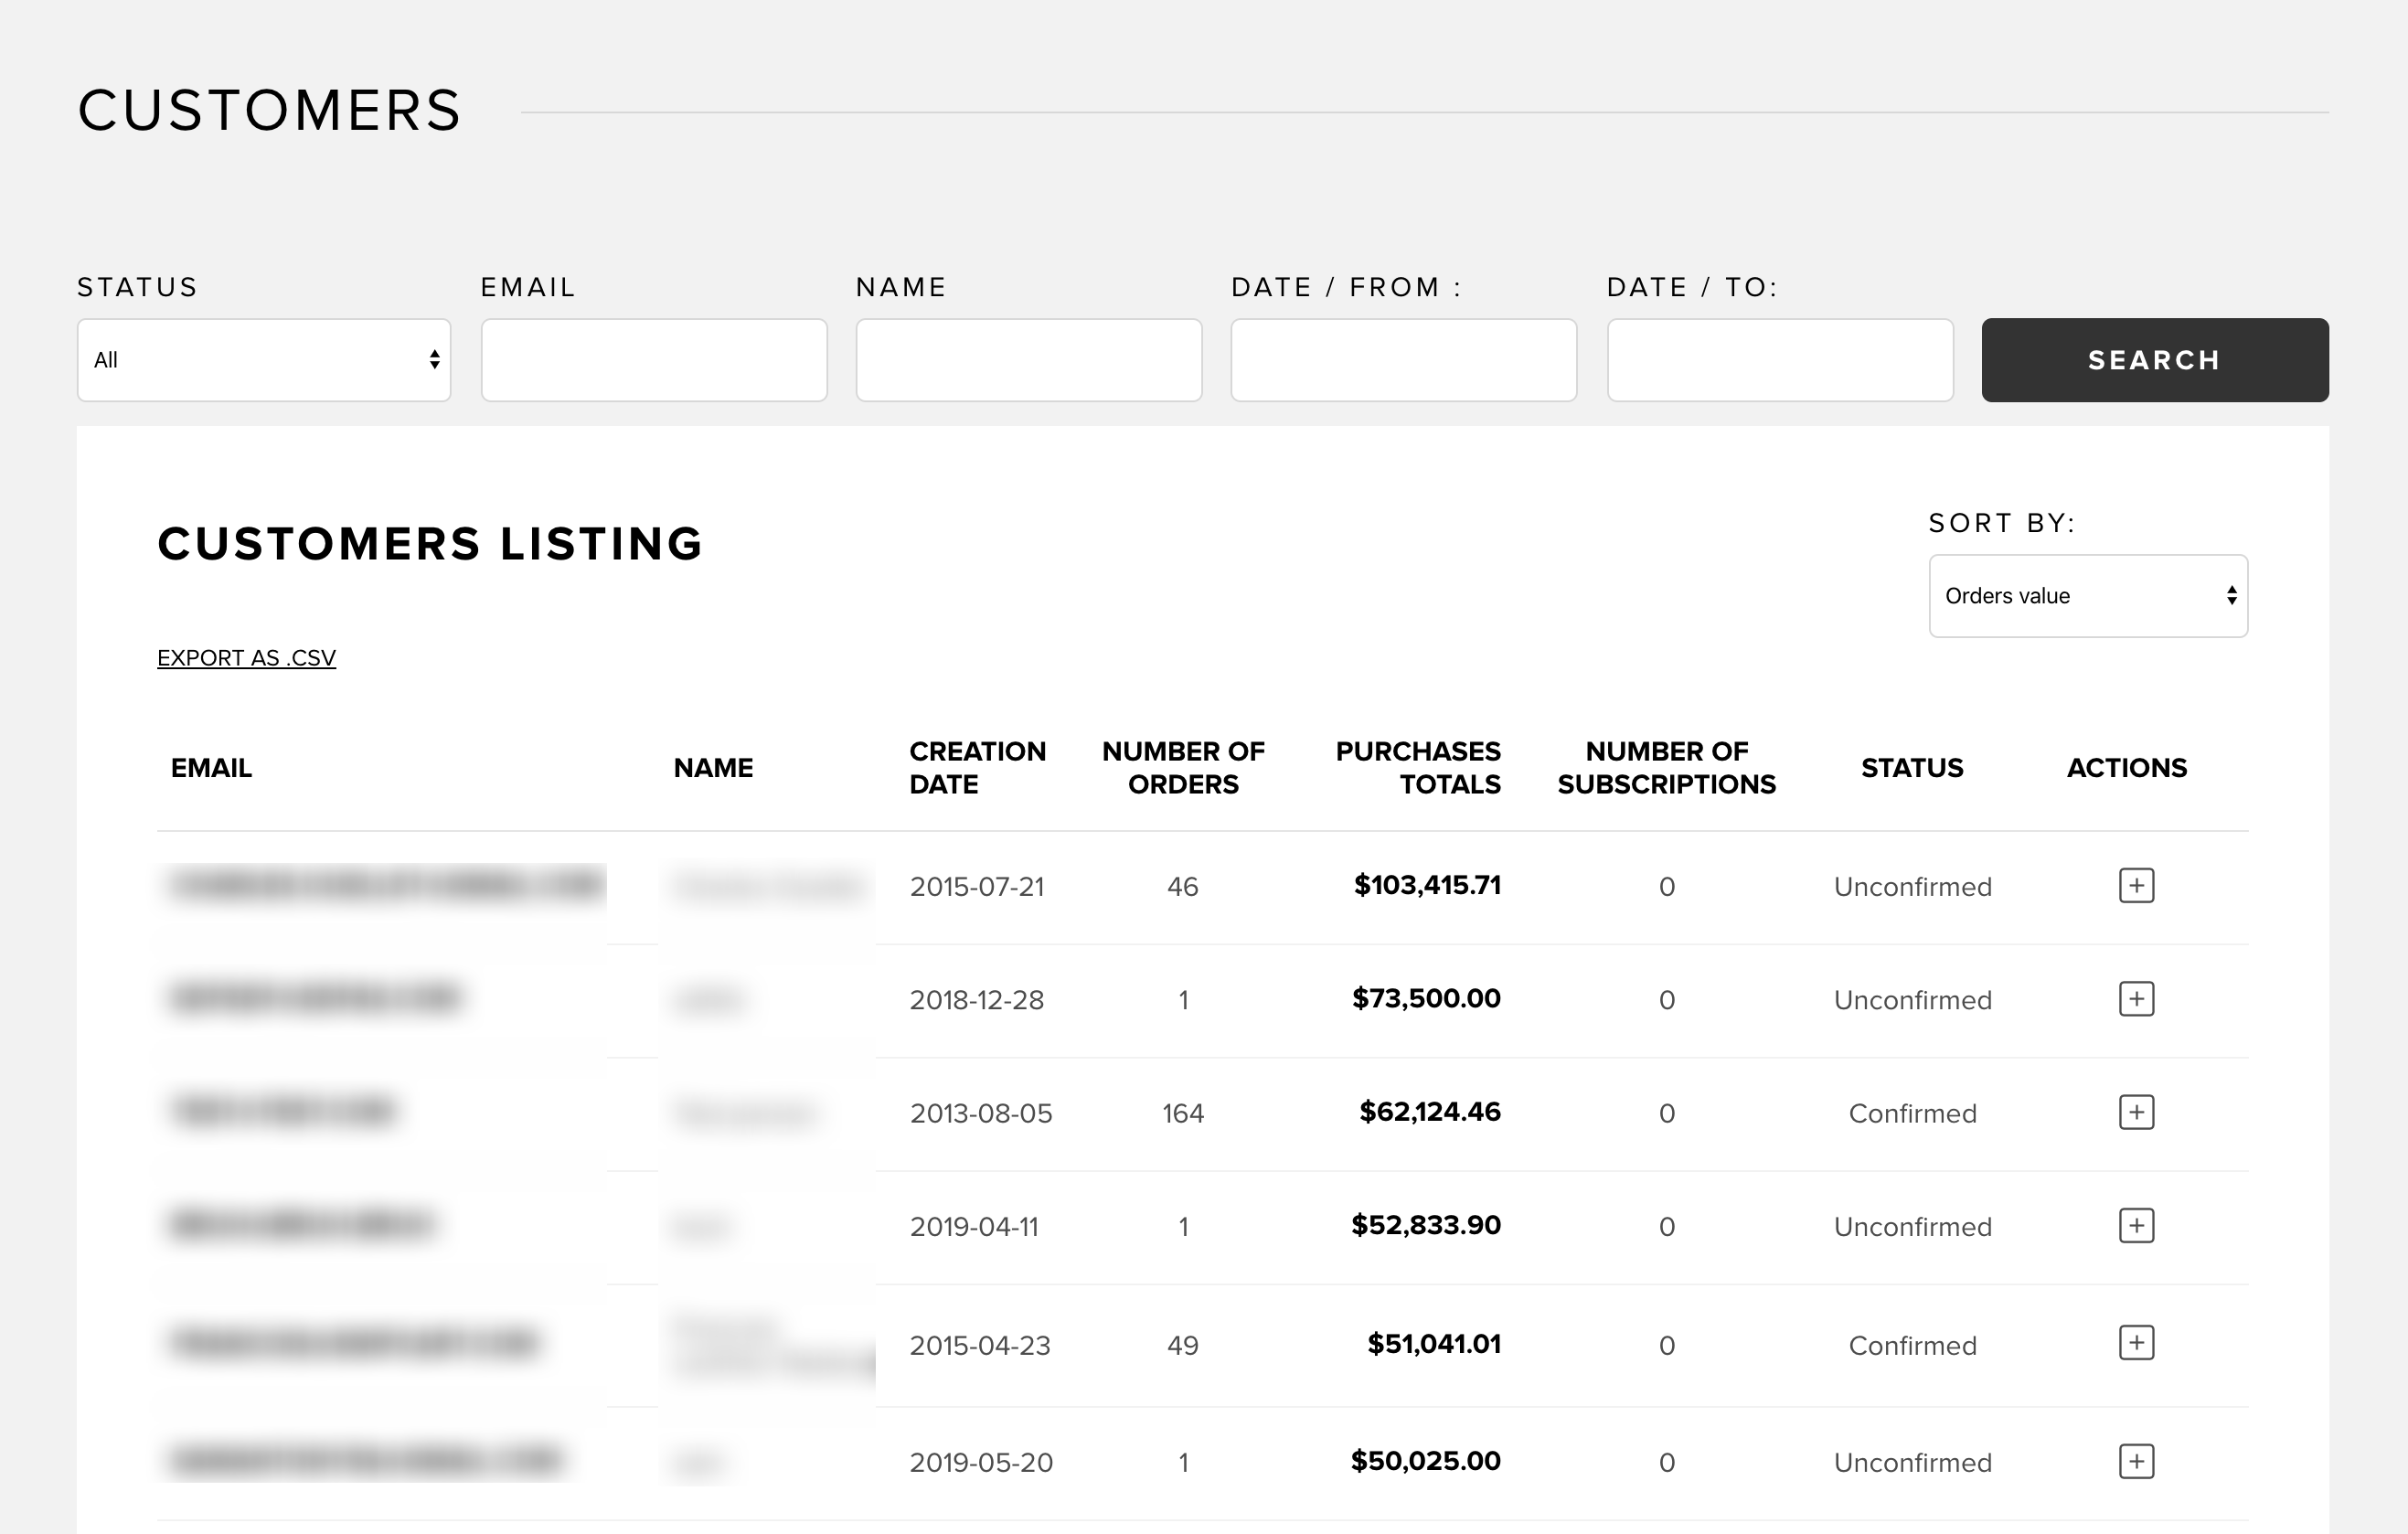Open the Sort By Orders value dropdown
Image resolution: width=2408 pixels, height=1534 pixels.
2087,596
